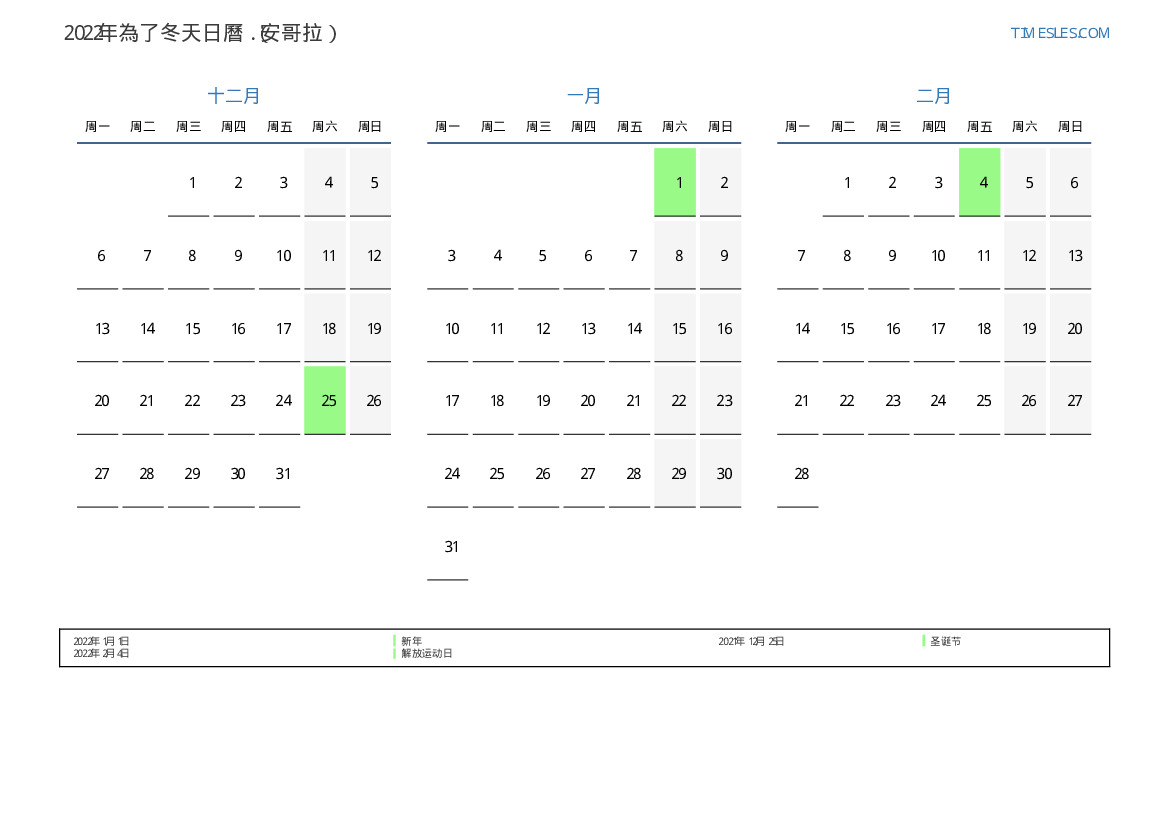Click legend date 2021年 12月 25日
1169x827 pixels.
click(751, 641)
